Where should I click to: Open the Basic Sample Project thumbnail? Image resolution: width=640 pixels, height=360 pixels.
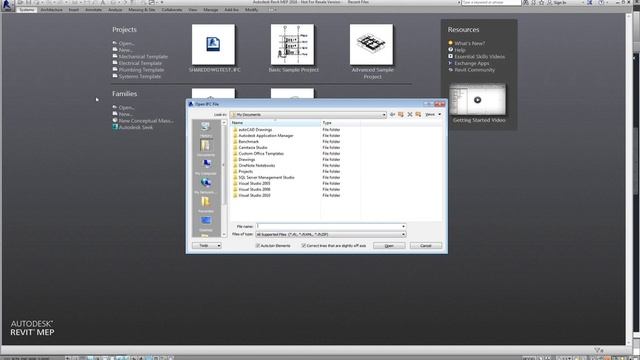point(292,44)
